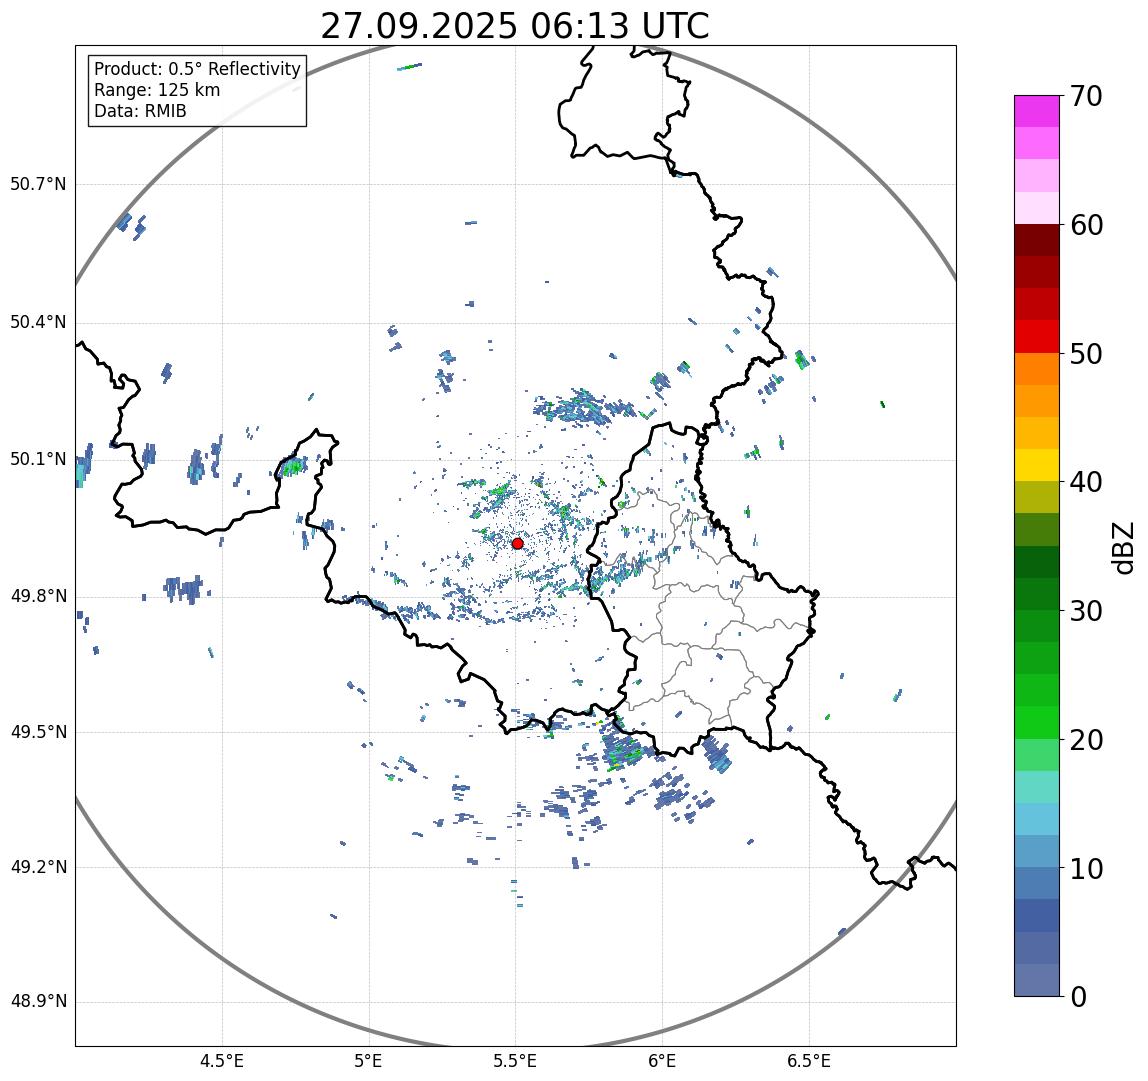The height and width of the screenshot is (1081, 1148).
Task: Click the colorbar tick label 70
Action: coord(1086,96)
